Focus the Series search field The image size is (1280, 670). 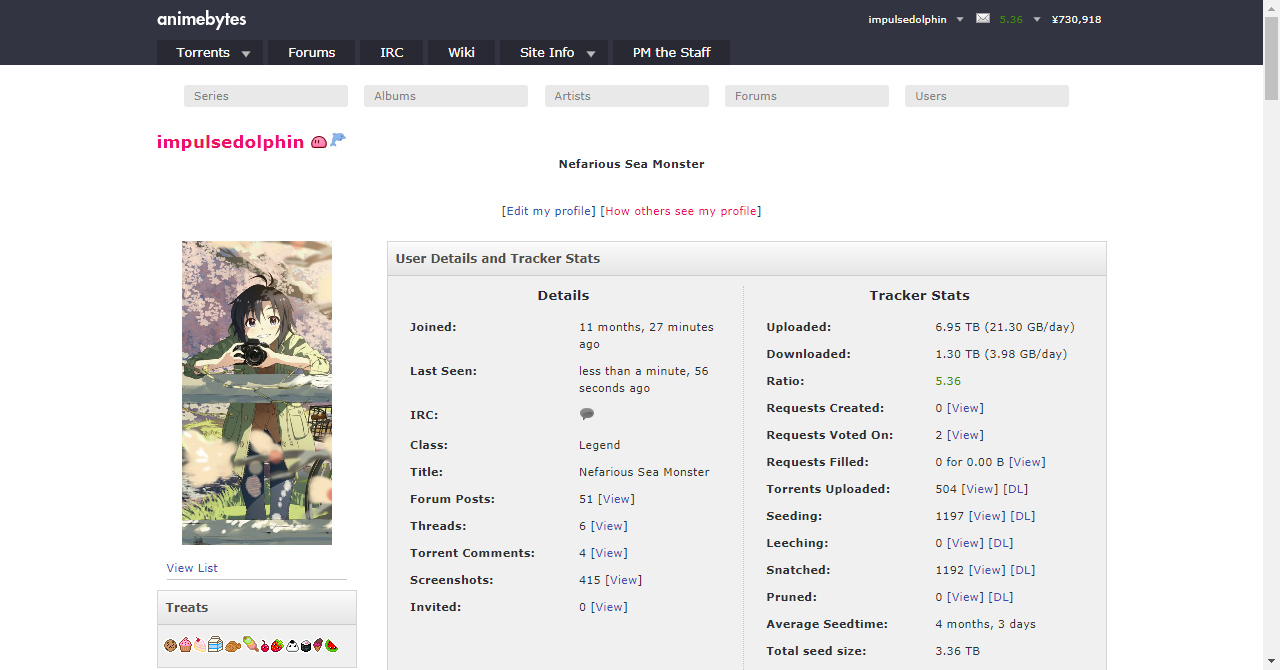266,96
